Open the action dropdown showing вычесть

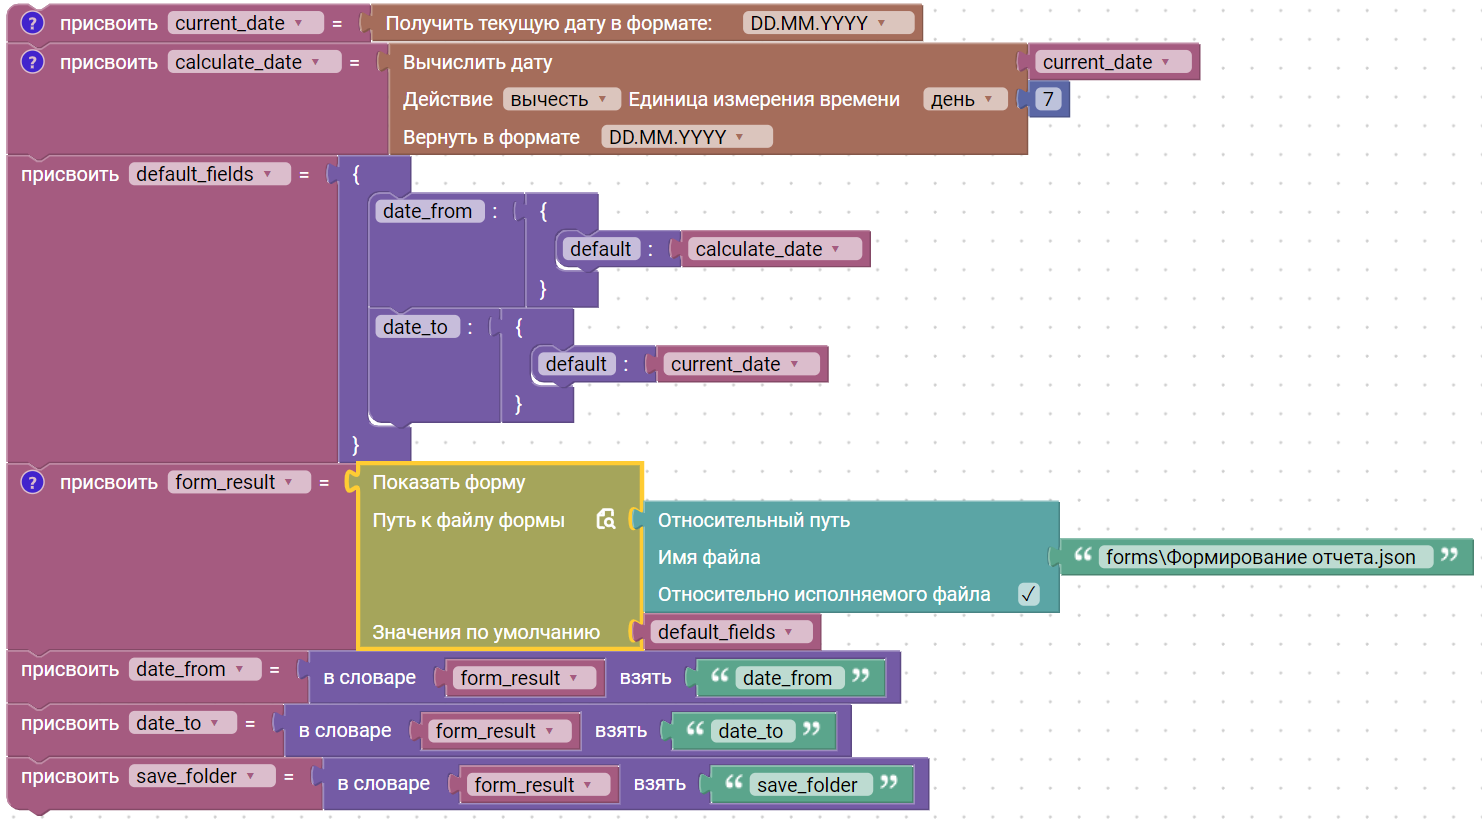click(x=559, y=99)
